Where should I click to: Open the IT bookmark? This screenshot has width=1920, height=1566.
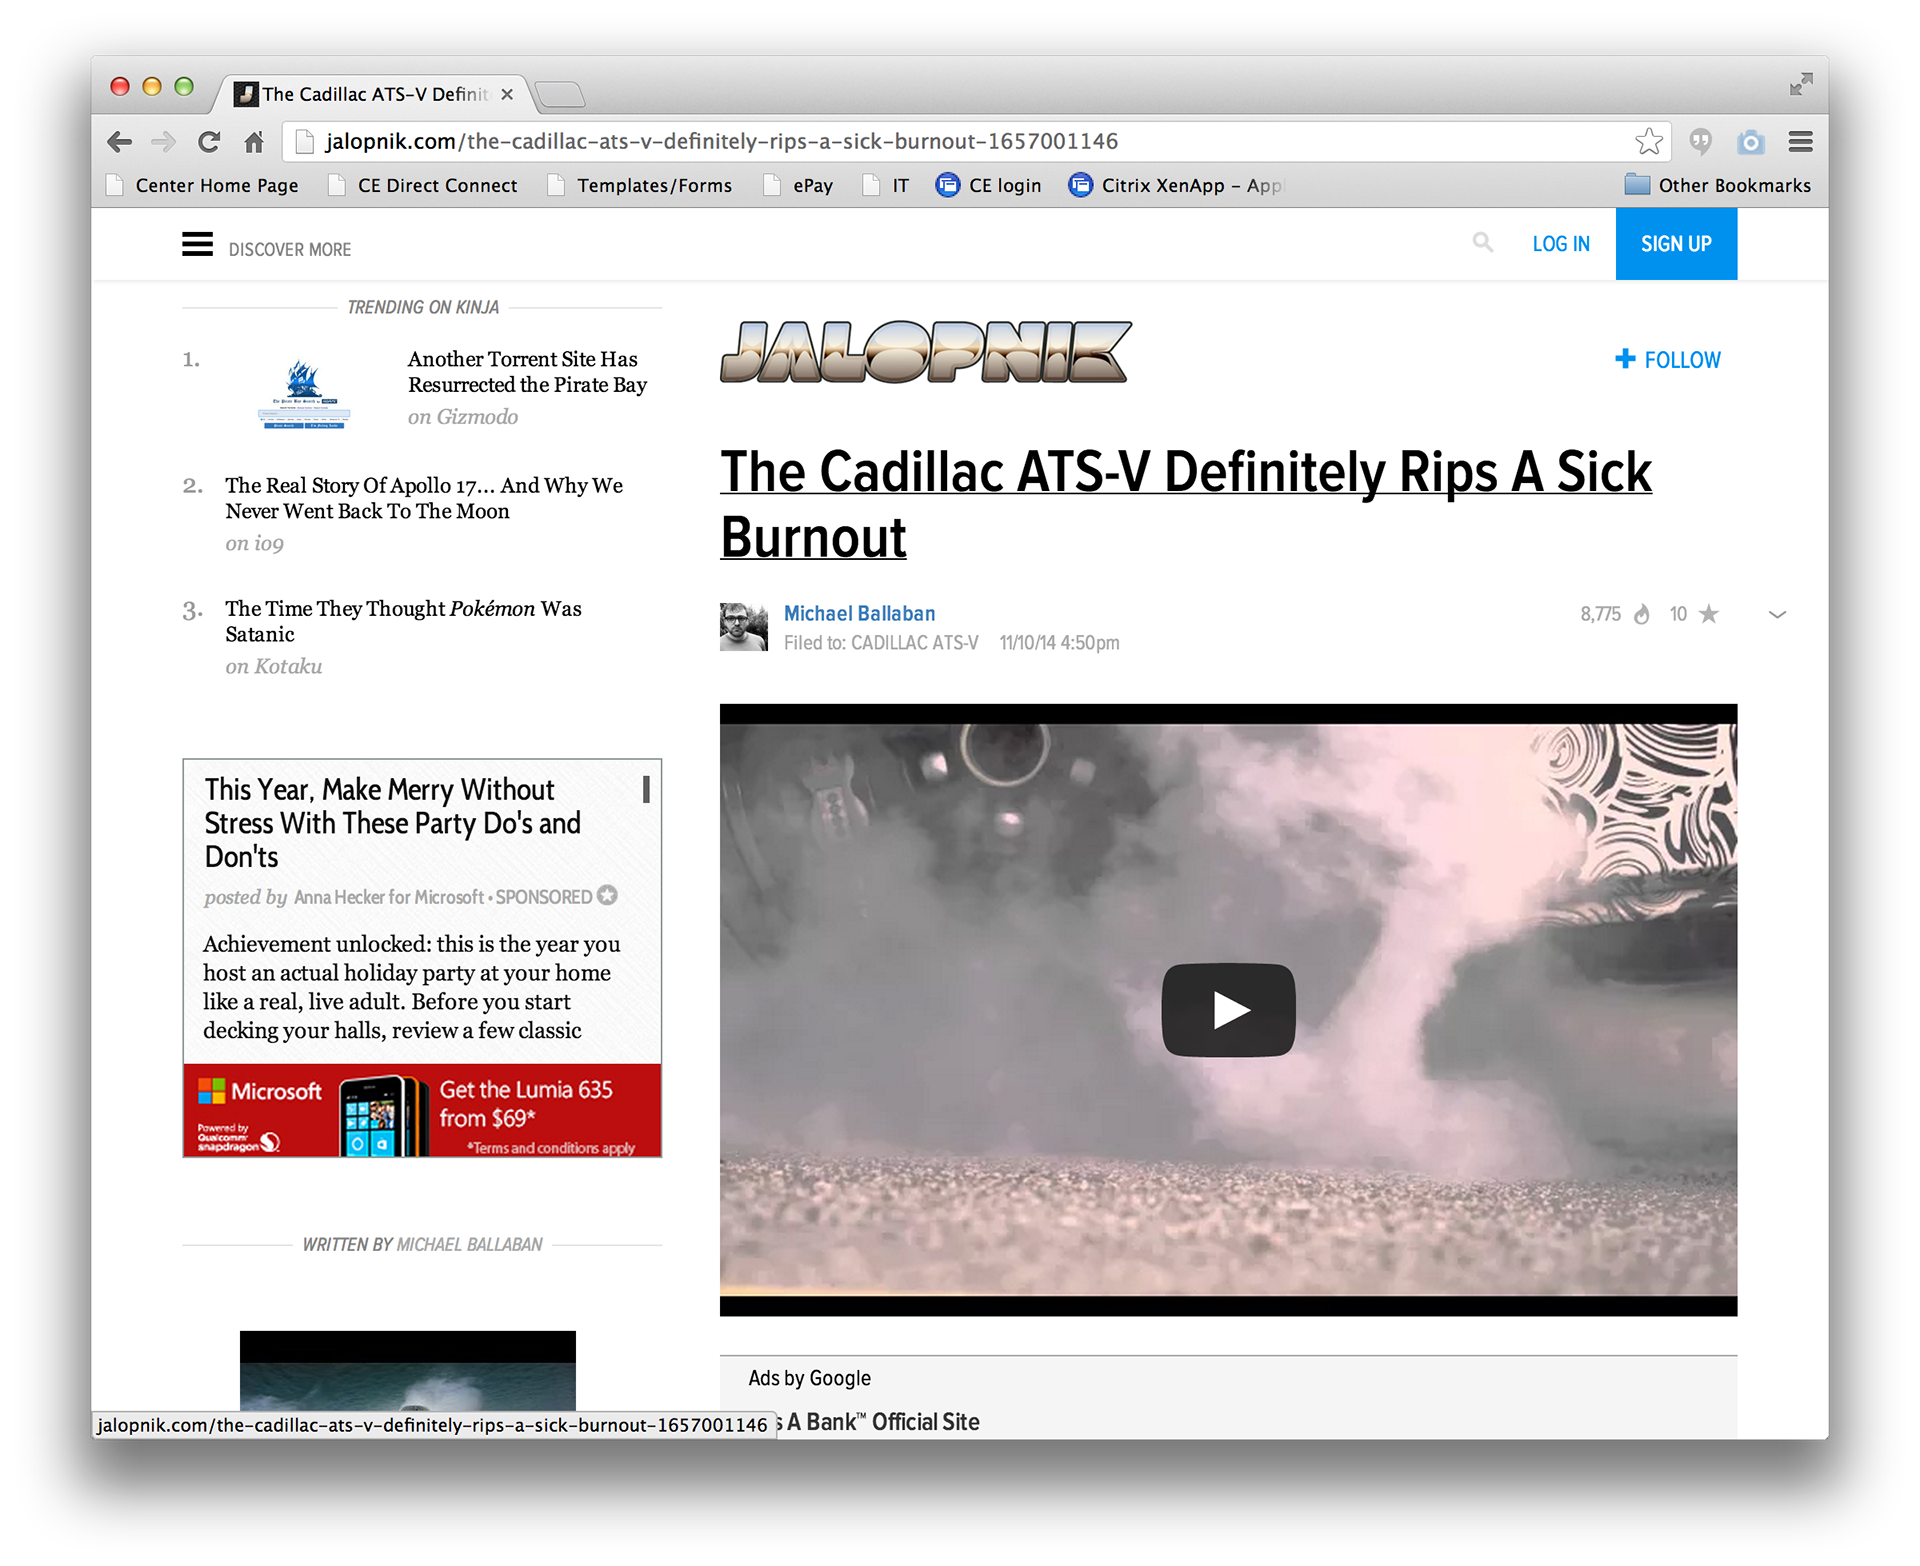887,186
